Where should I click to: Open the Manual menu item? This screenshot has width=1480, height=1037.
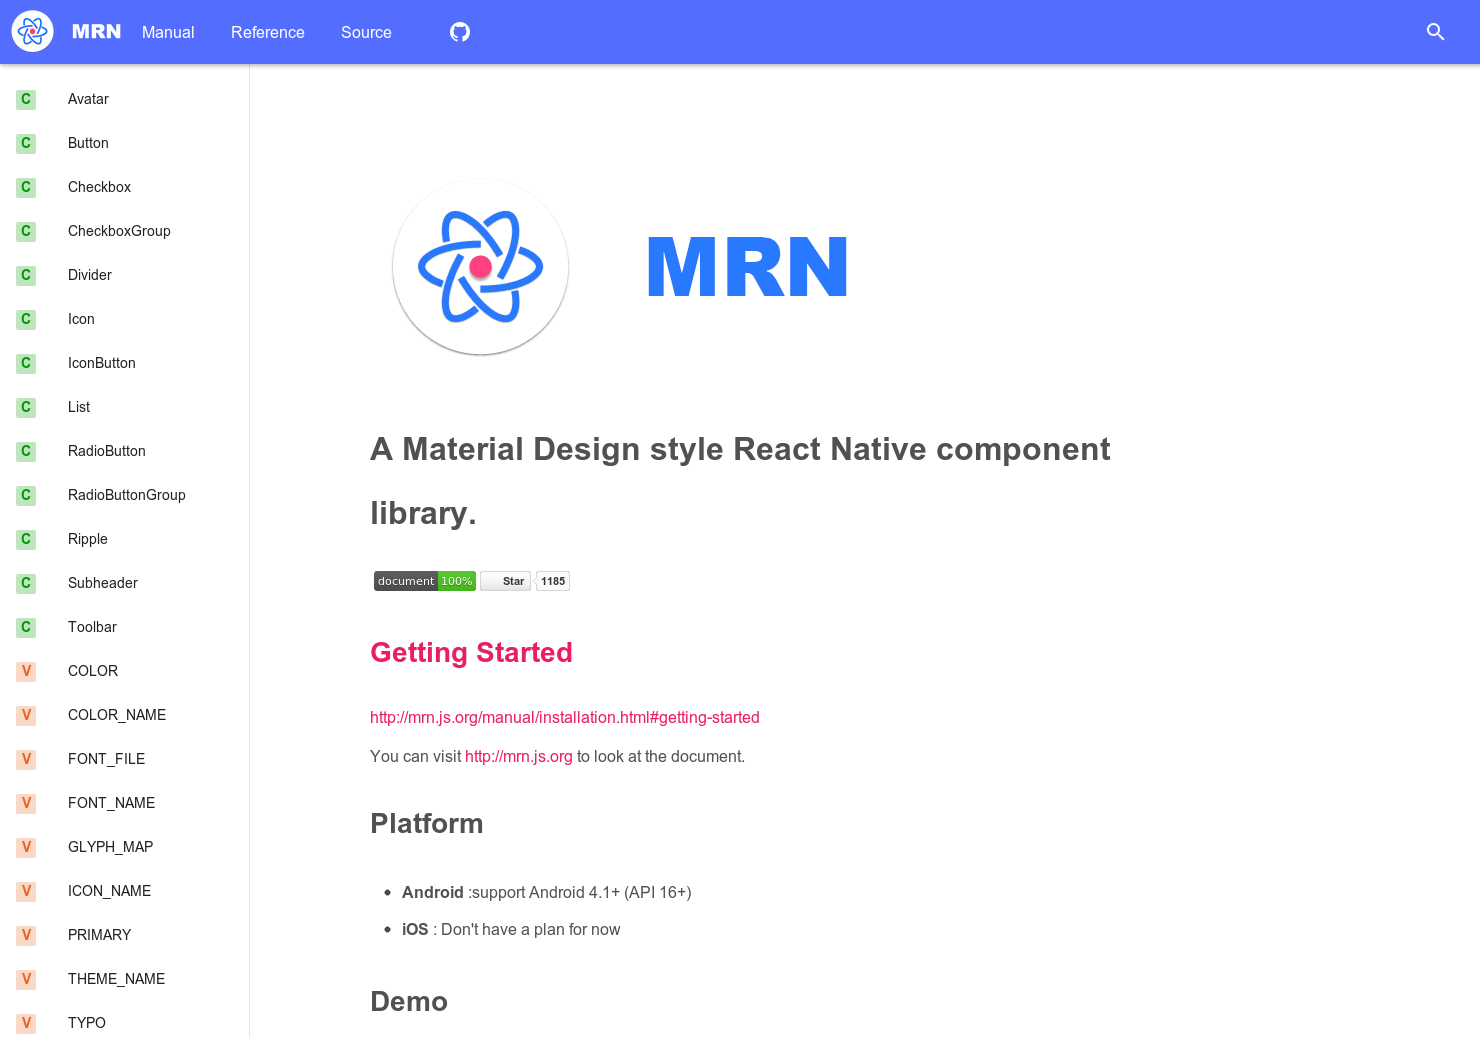(168, 32)
